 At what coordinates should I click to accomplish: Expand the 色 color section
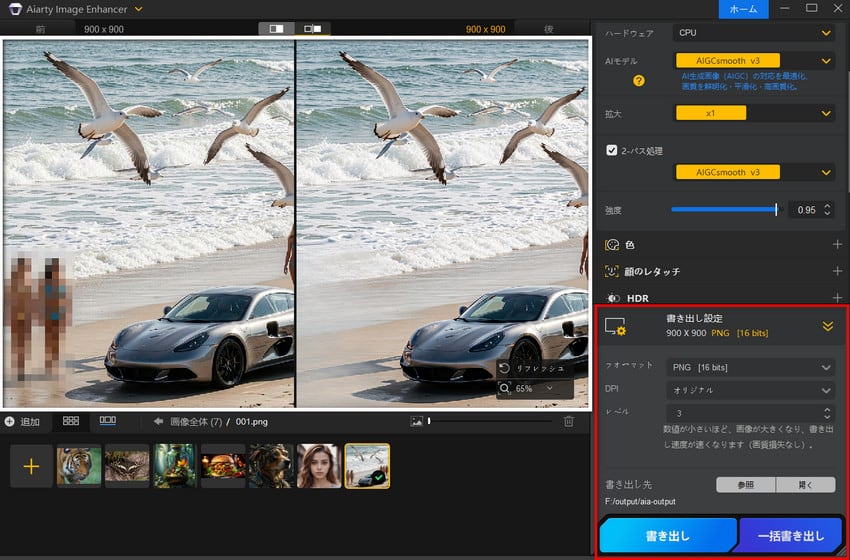point(837,245)
